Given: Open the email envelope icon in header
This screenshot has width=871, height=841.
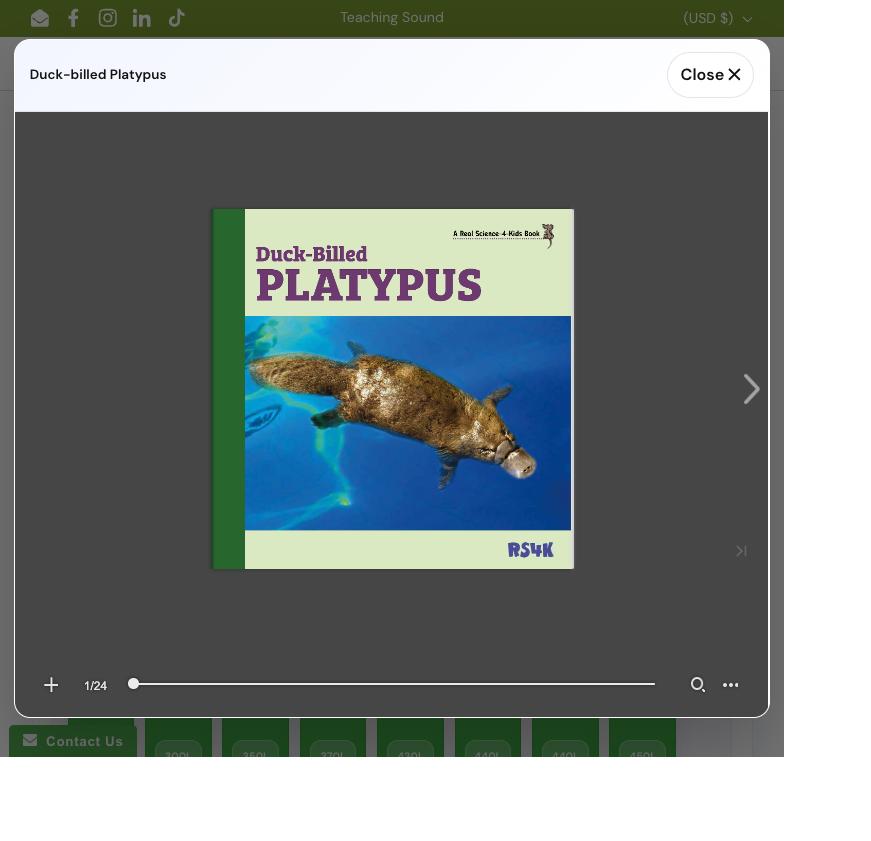Looking at the screenshot, I should click(39, 18).
